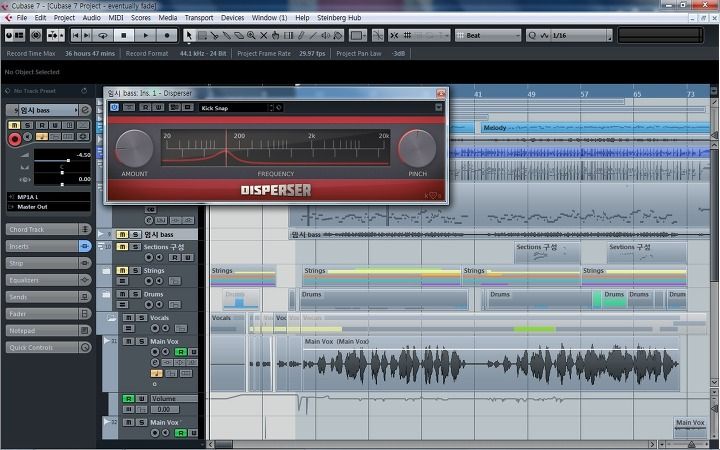Click the Record transport button

(x=167, y=35)
